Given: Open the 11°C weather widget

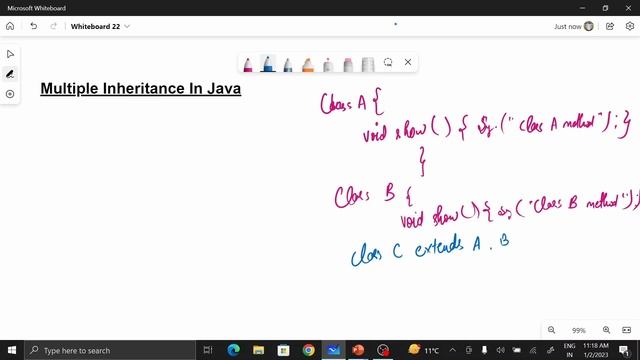Looking at the screenshot, I should point(424,350).
